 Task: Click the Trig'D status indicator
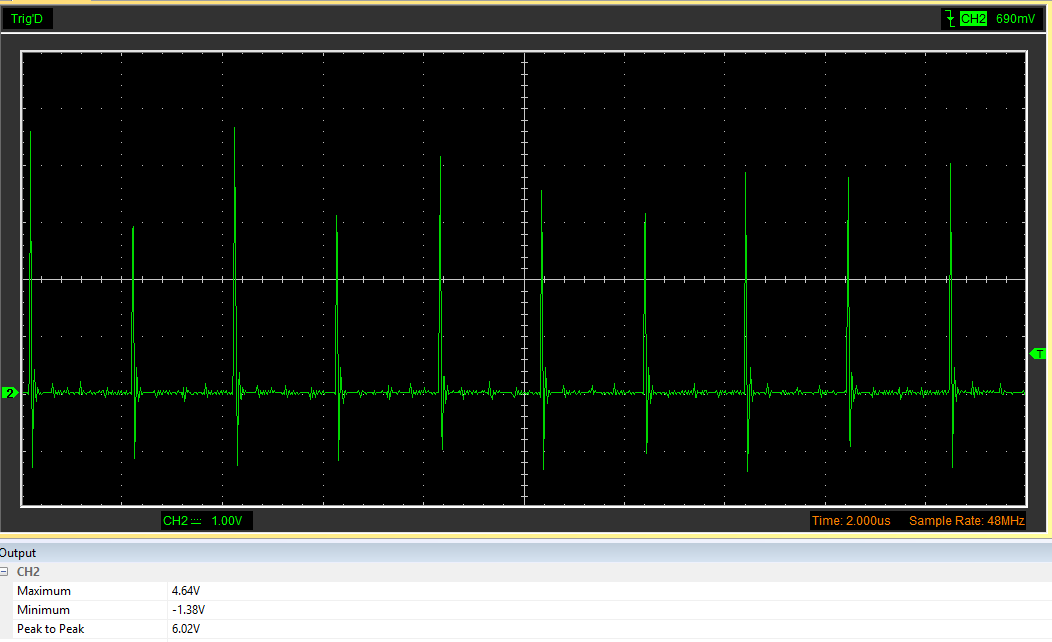coord(29,18)
